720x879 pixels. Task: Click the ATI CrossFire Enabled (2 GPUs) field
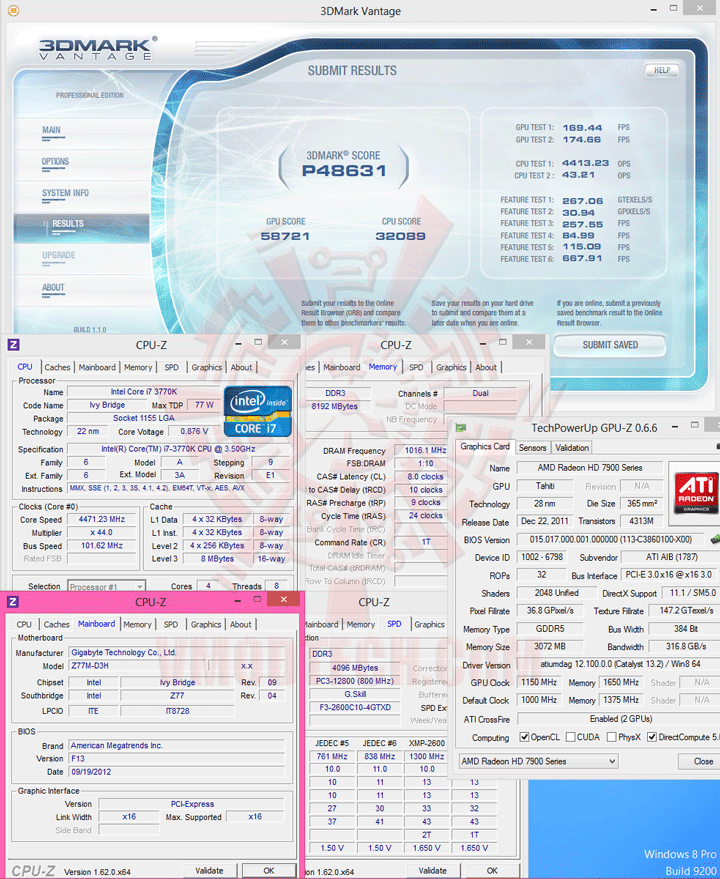620,719
